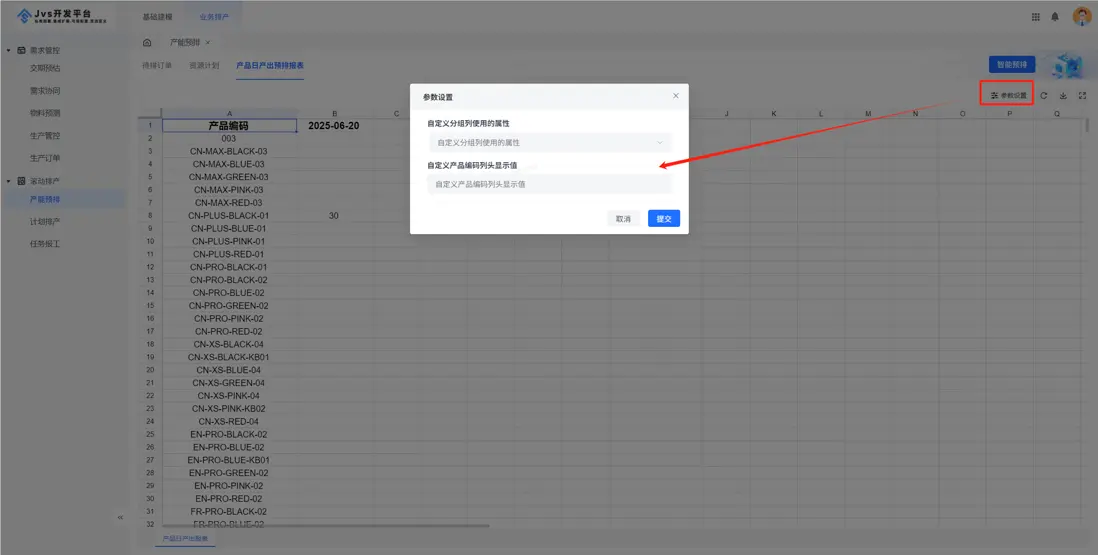Screen dimensions: 1098x555
Task: Focus the 自定义产品编码列头显示值 input field
Action: (x=550, y=184)
